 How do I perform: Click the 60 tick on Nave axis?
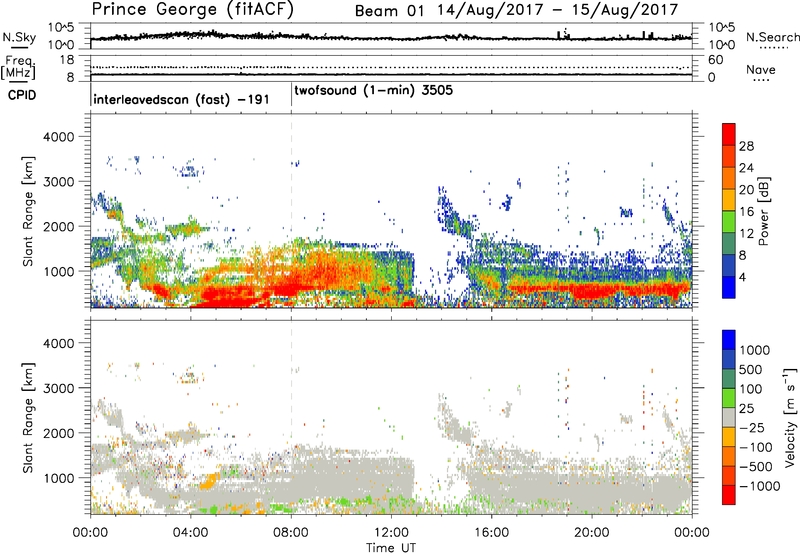tap(715, 60)
